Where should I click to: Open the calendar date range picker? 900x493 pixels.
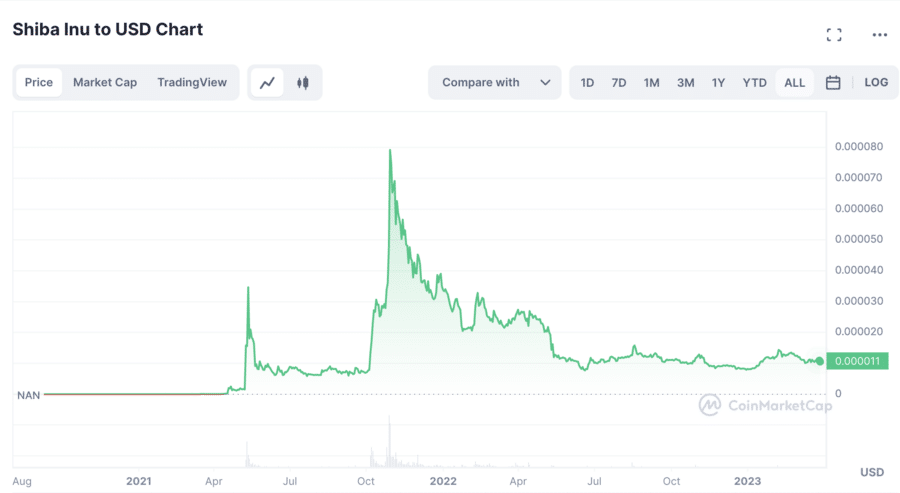(x=833, y=83)
